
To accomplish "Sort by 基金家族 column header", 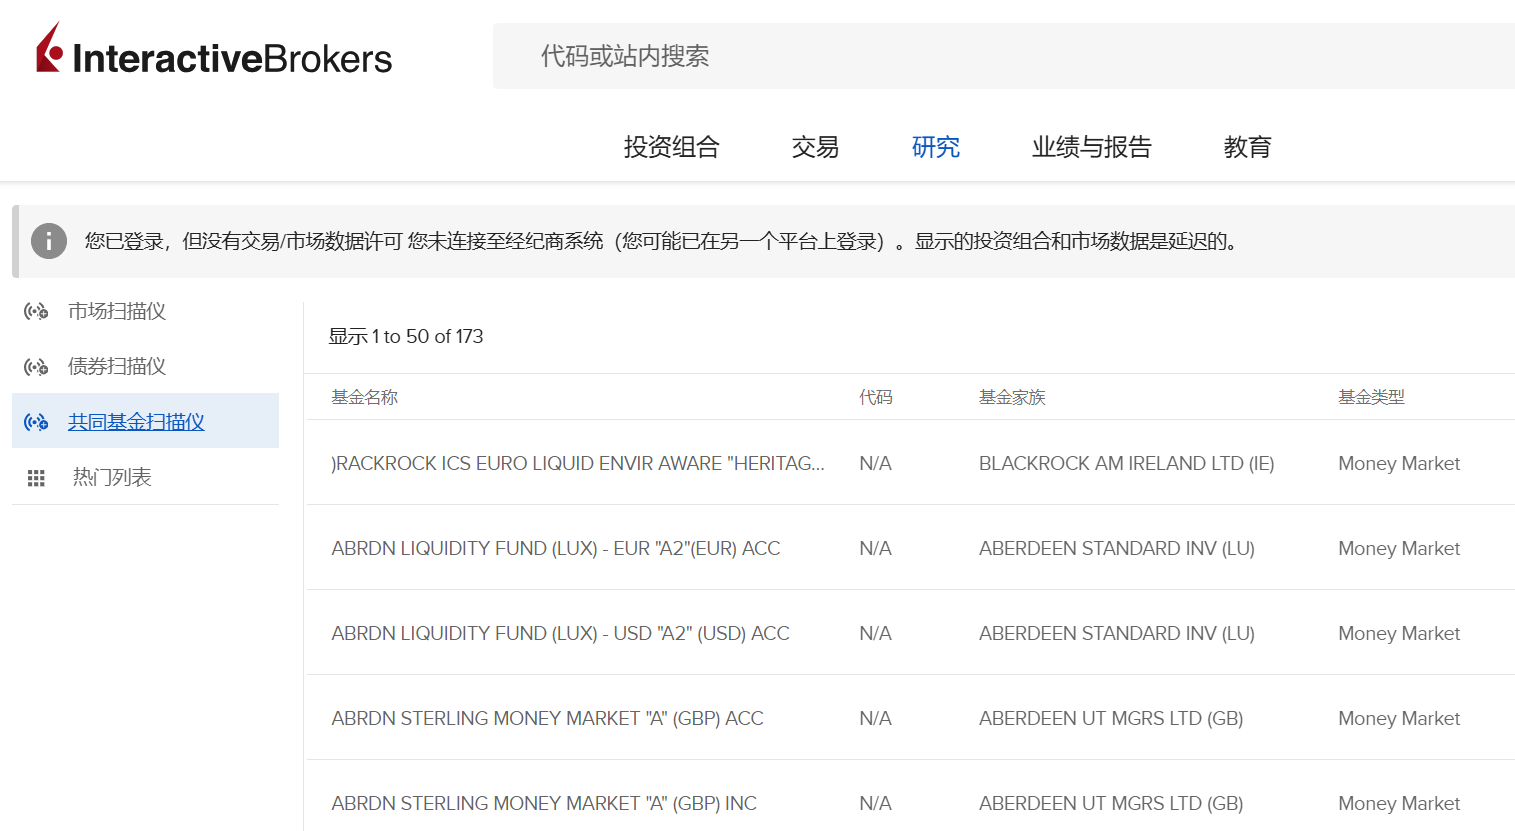I will pyautogui.click(x=1011, y=397).
